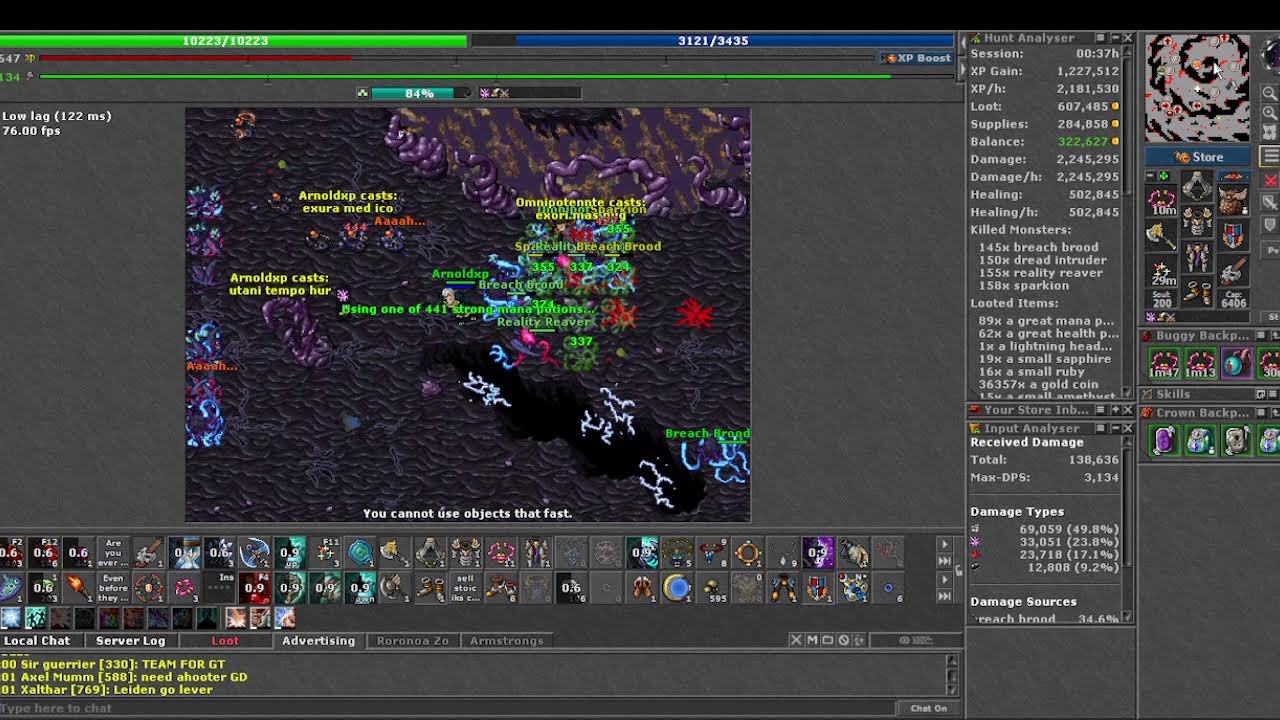This screenshot has height=720, width=1280.
Task: Click the 'sell stoic' text hotkey
Action: tap(465, 586)
